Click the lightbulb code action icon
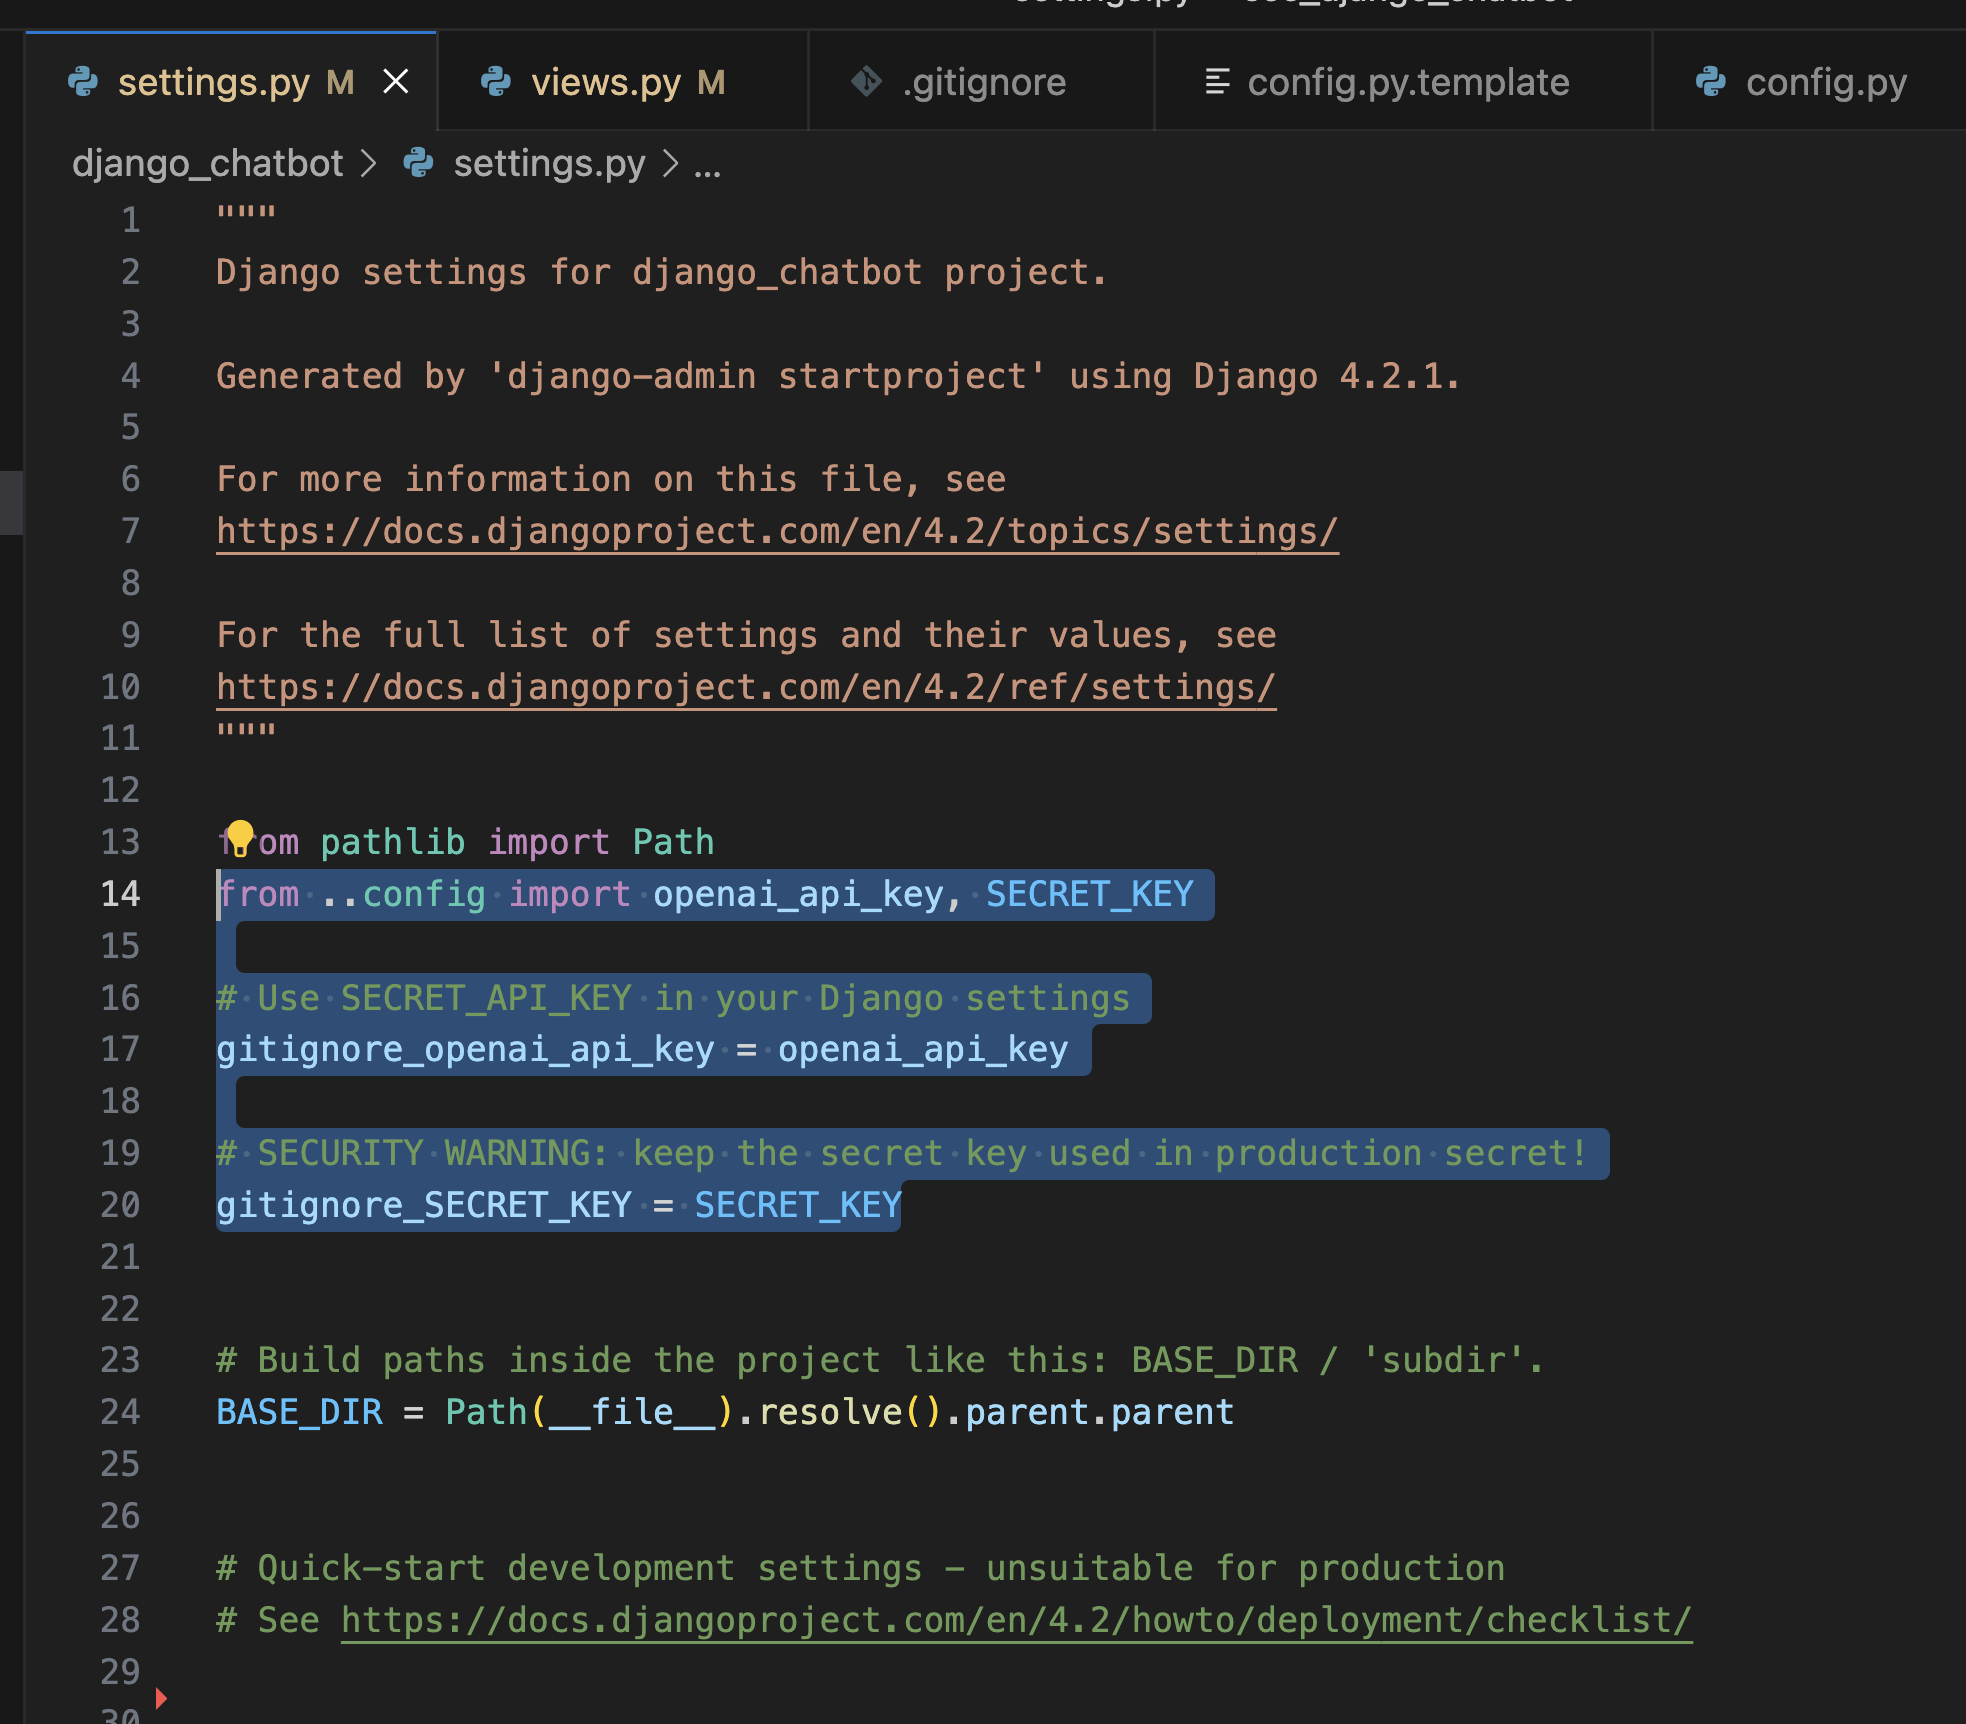The height and width of the screenshot is (1724, 1966). (x=239, y=838)
